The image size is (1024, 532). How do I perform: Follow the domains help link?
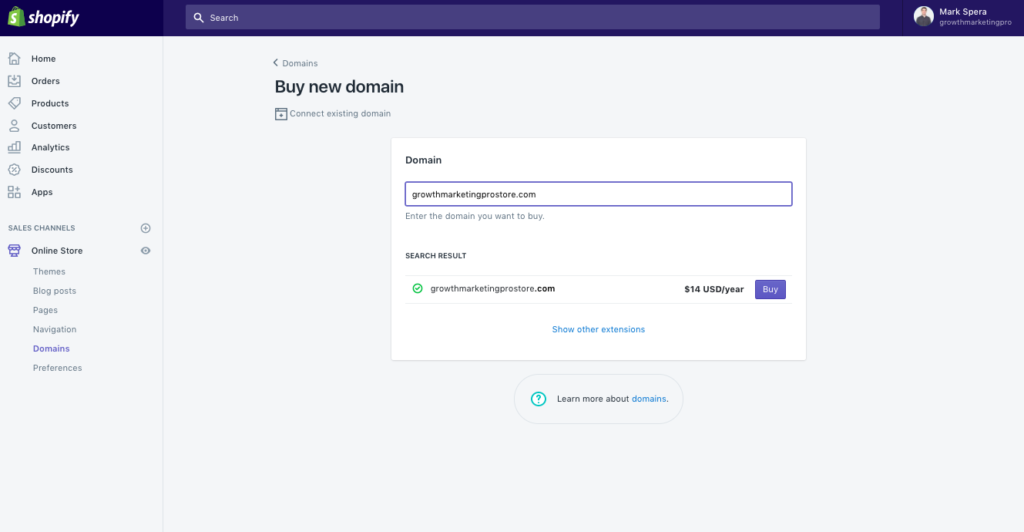pyautogui.click(x=648, y=399)
